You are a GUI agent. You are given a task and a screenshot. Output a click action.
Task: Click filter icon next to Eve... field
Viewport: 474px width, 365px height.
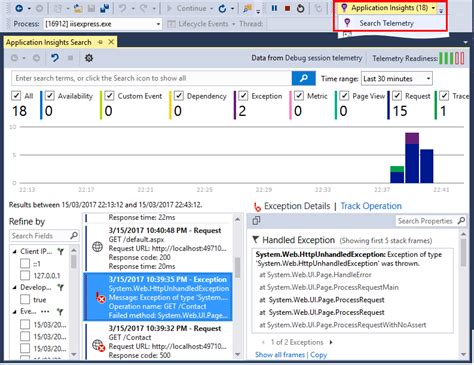coord(60,312)
